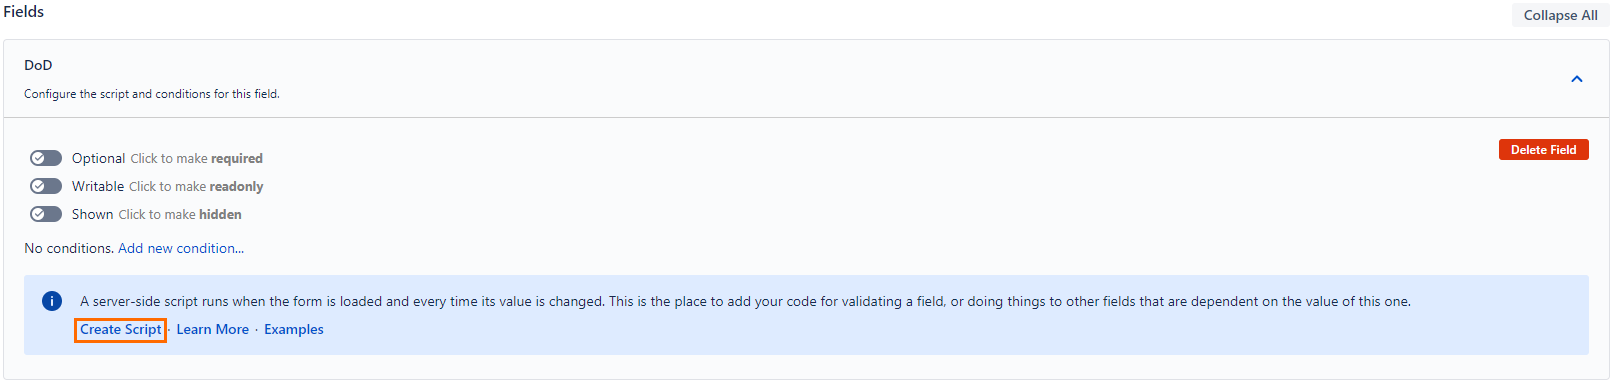
Task: Delete the DoD field
Action: click(1543, 149)
